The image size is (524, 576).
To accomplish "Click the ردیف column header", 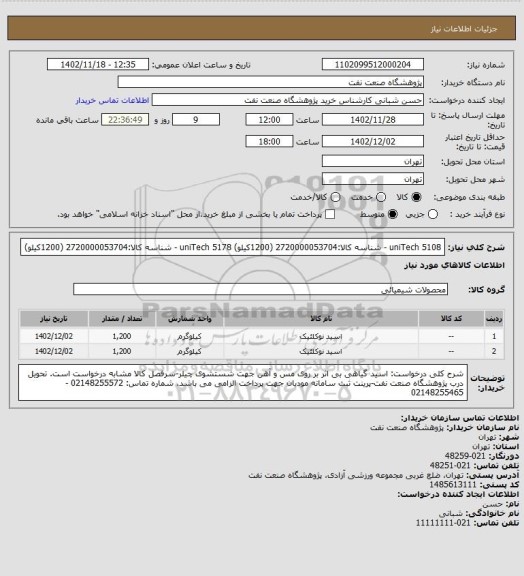I will coord(494,319).
